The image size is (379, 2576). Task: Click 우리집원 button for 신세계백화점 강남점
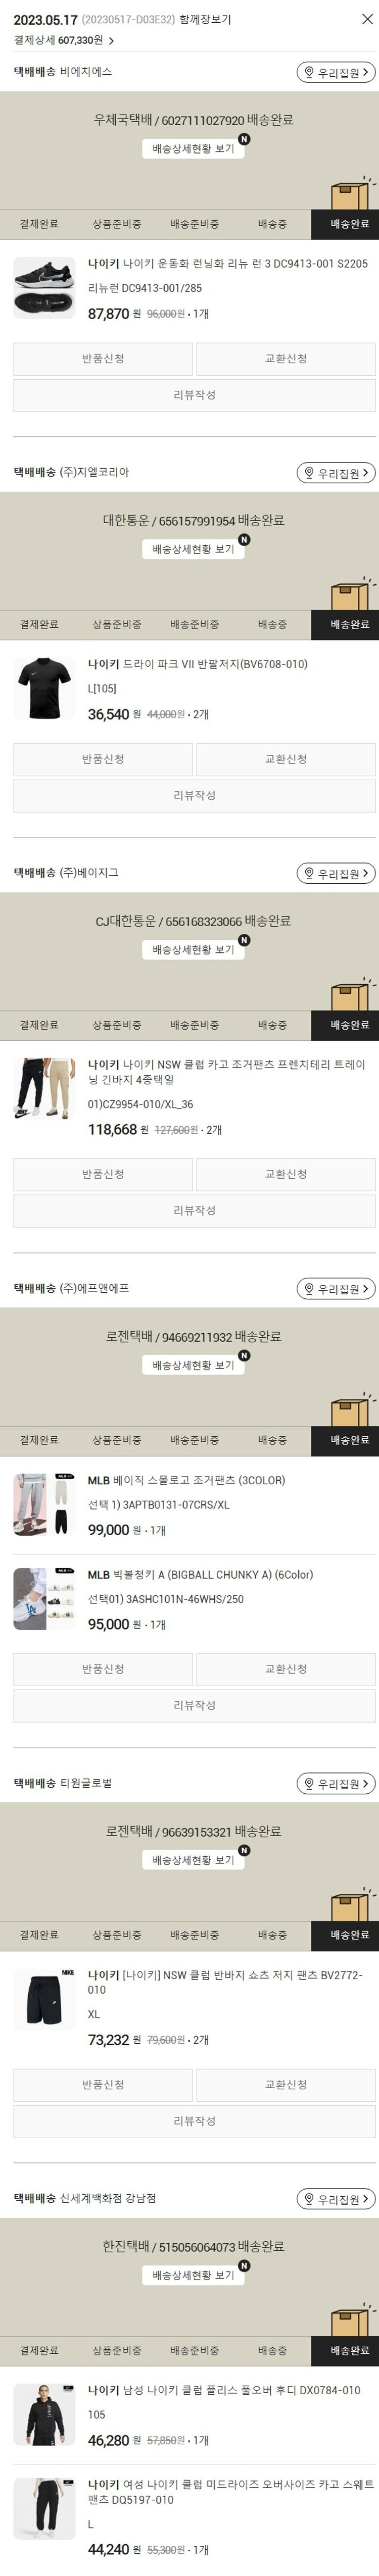pyautogui.click(x=336, y=2199)
